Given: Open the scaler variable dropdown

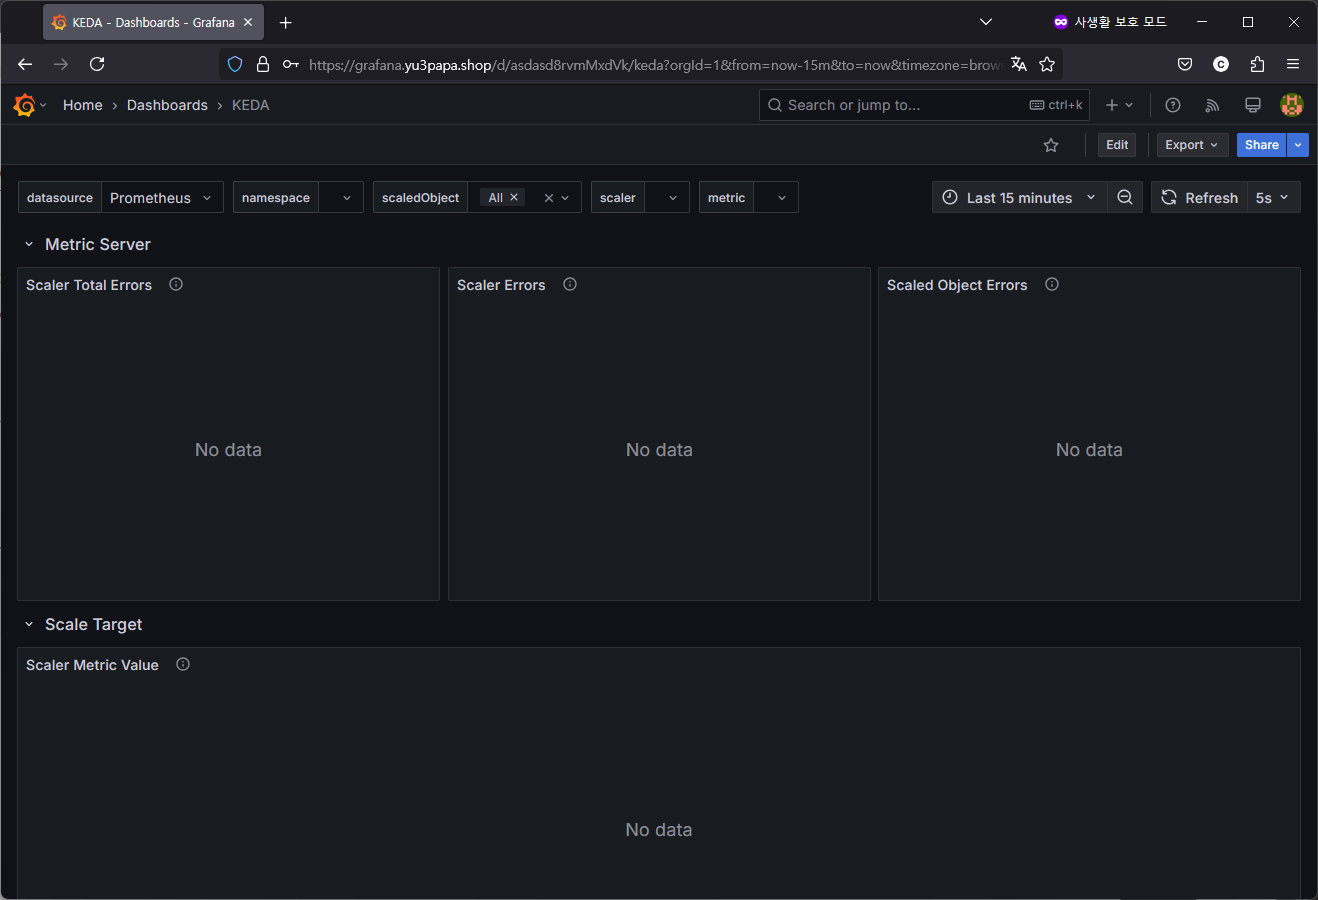Looking at the screenshot, I should [x=667, y=198].
